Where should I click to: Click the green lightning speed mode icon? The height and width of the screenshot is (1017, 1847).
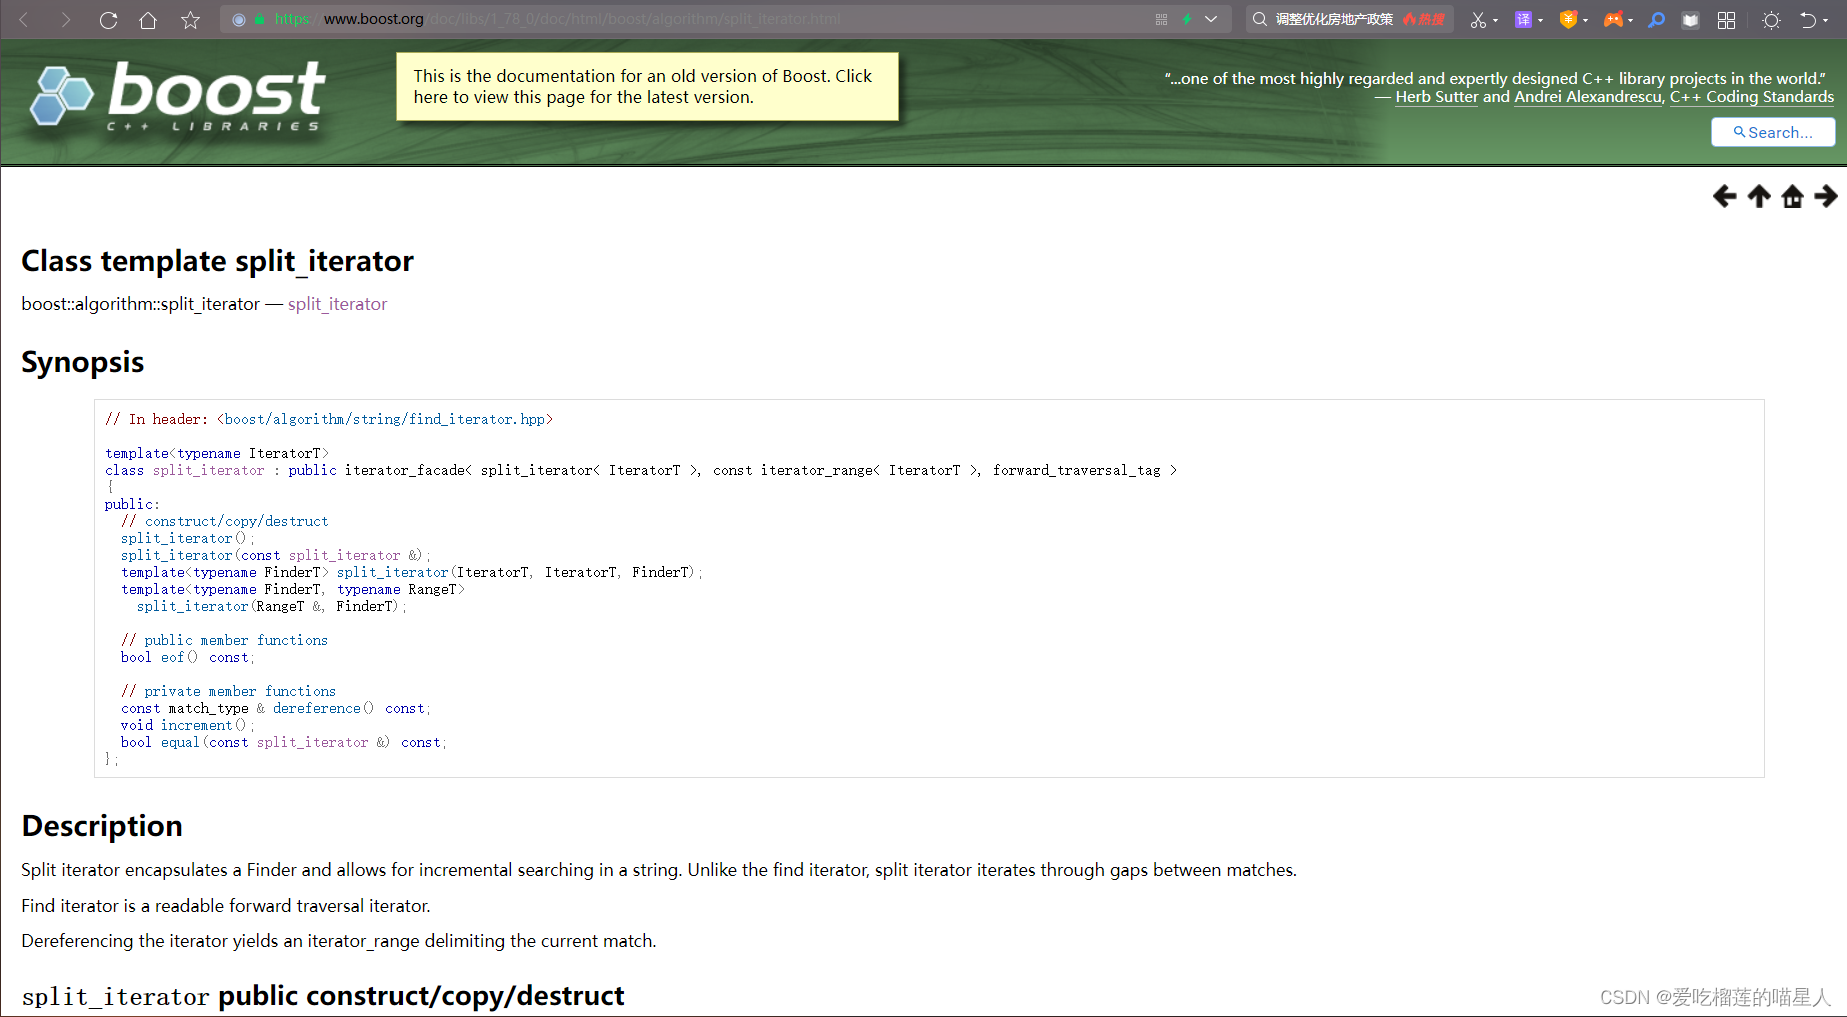tap(1187, 19)
